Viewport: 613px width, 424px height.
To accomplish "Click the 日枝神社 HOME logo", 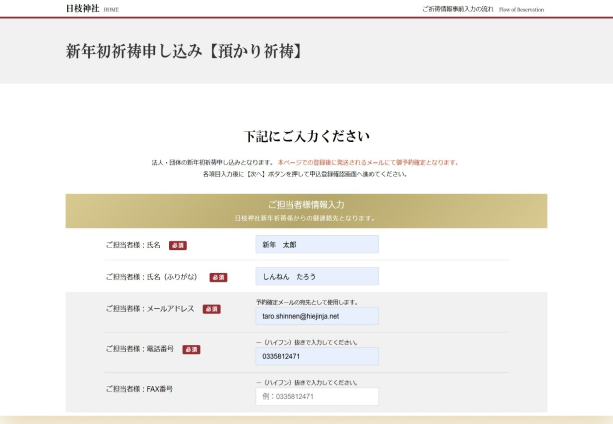I will 91,8.
